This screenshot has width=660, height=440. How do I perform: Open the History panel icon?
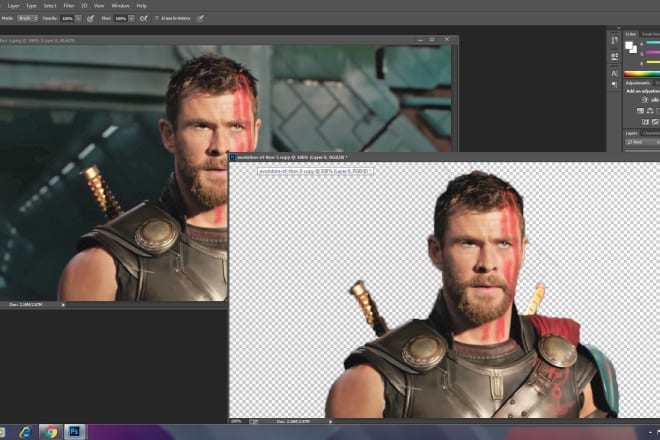(615, 41)
